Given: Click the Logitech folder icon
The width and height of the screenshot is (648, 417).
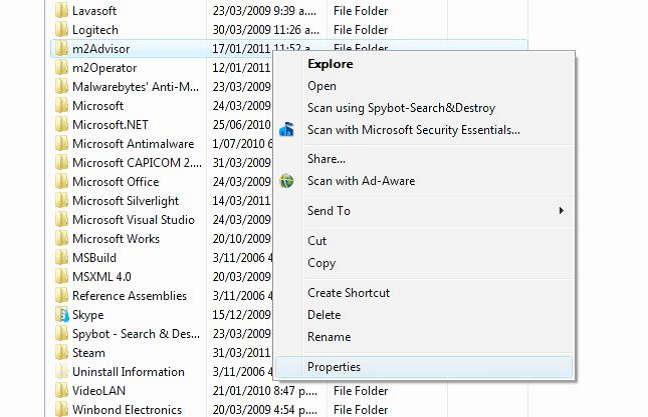Looking at the screenshot, I should click(62, 30).
